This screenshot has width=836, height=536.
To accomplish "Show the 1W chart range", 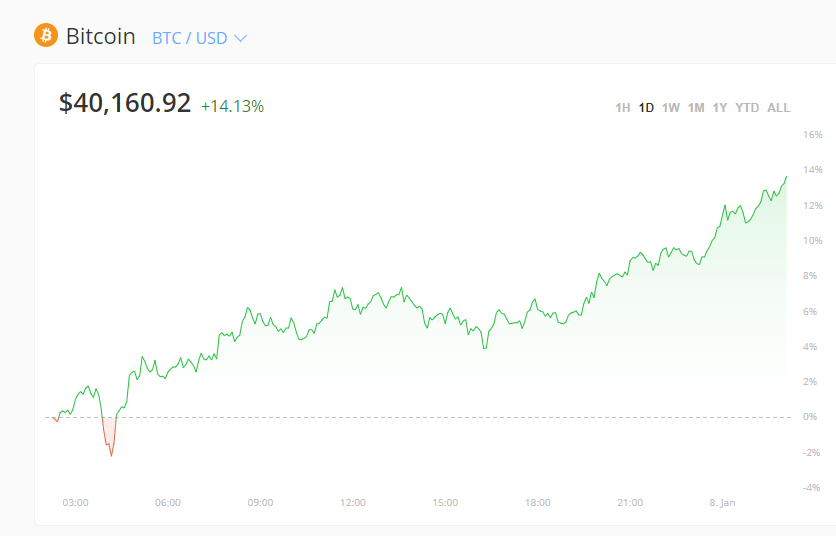I will (x=670, y=108).
